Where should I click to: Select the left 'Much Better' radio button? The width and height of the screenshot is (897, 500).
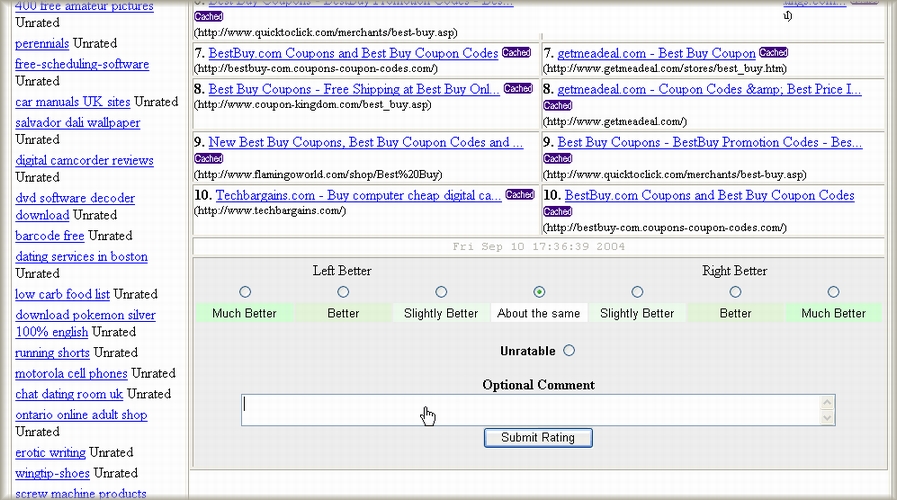click(x=245, y=292)
